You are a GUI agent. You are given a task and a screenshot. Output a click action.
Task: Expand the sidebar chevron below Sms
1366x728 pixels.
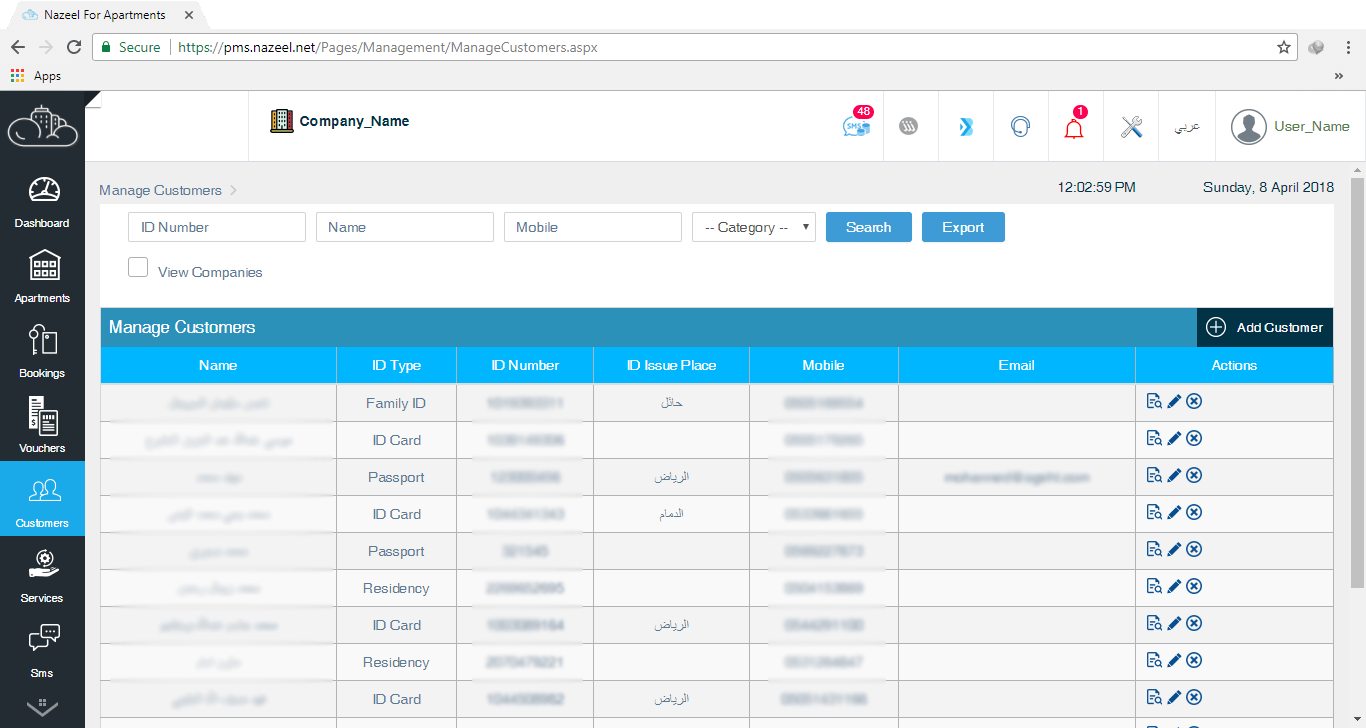point(42,707)
